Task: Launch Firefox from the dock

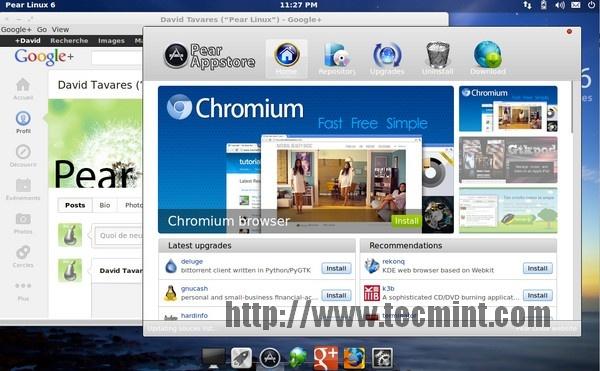Action: [354, 358]
